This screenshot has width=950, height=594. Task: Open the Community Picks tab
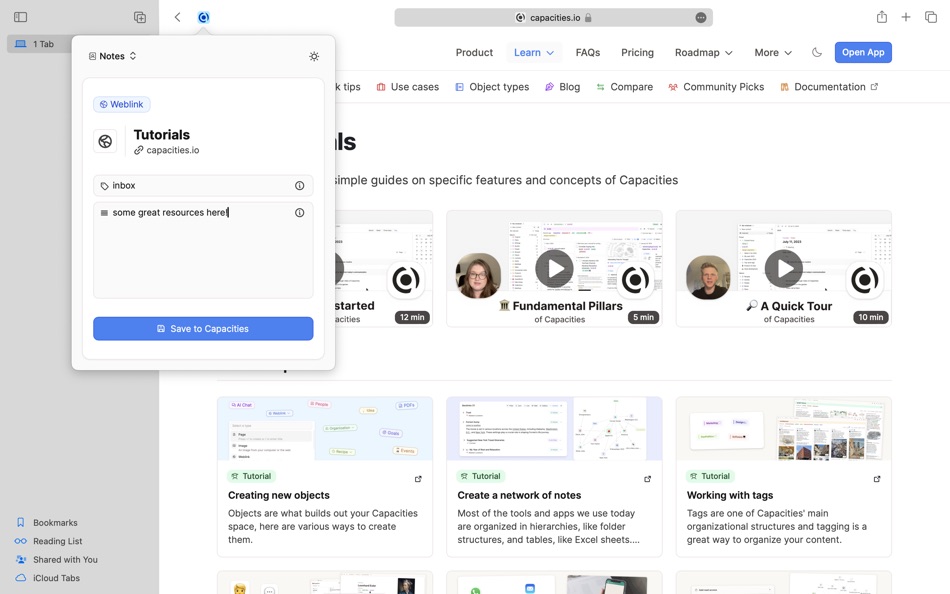716,87
